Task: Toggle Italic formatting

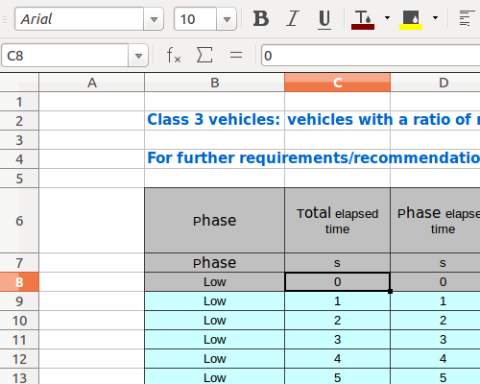Action: point(292,19)
